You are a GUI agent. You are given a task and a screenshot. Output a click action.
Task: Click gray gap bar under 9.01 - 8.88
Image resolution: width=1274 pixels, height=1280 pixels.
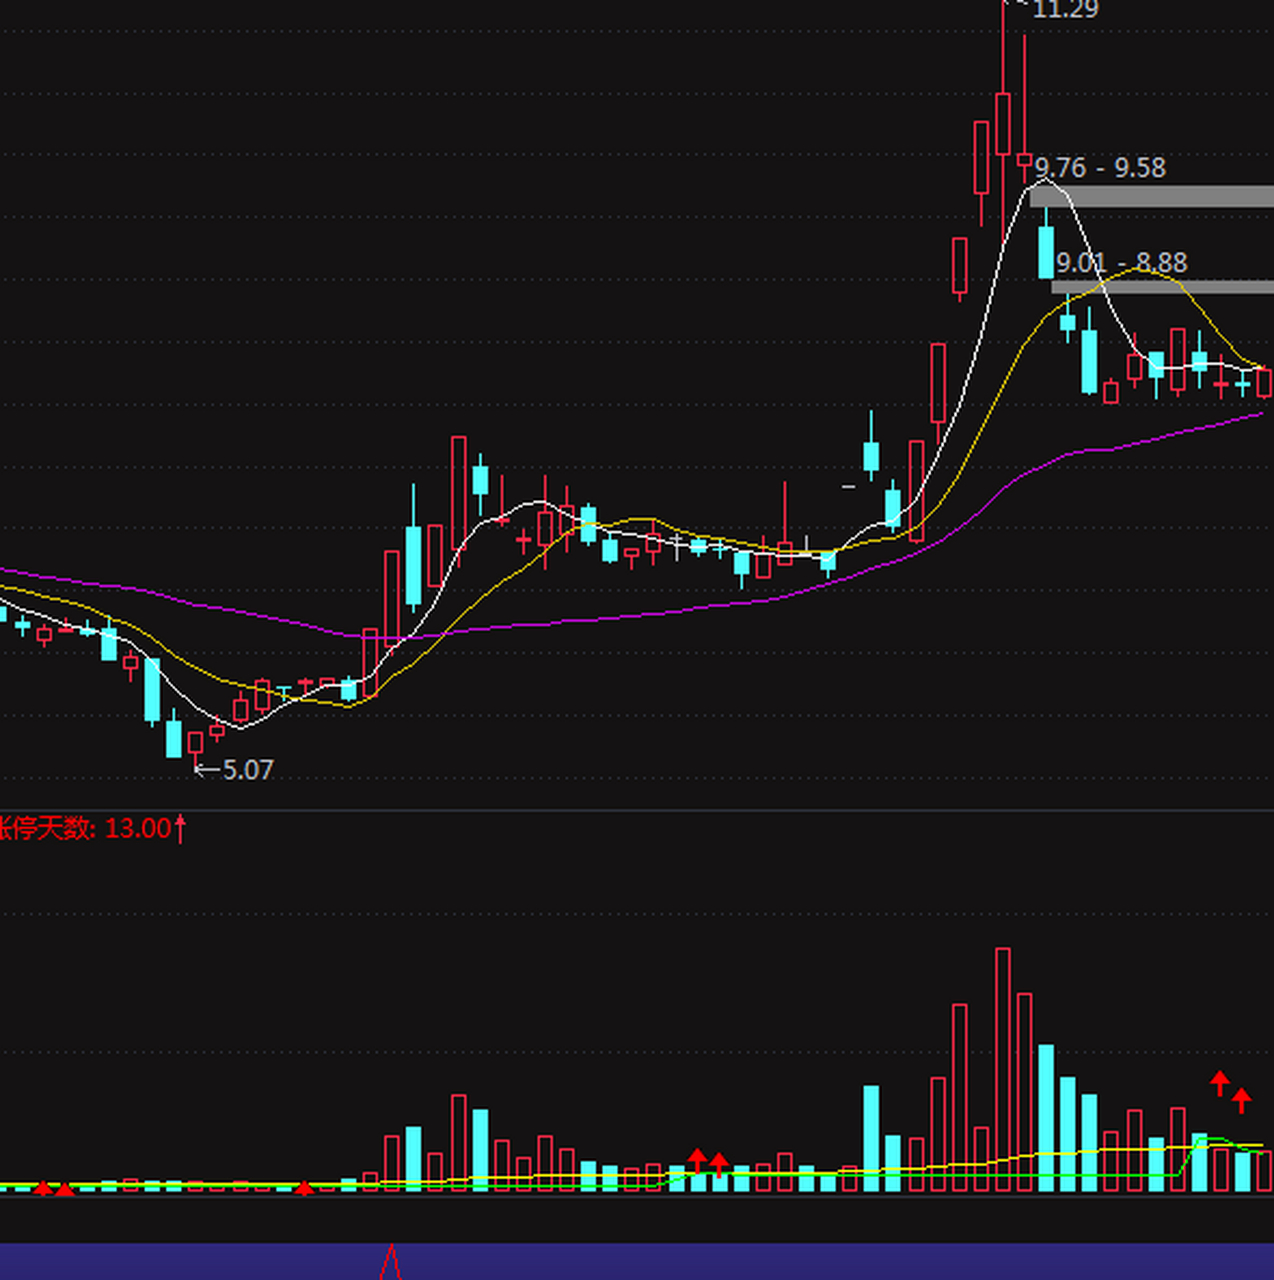(x=1162, y=287)
